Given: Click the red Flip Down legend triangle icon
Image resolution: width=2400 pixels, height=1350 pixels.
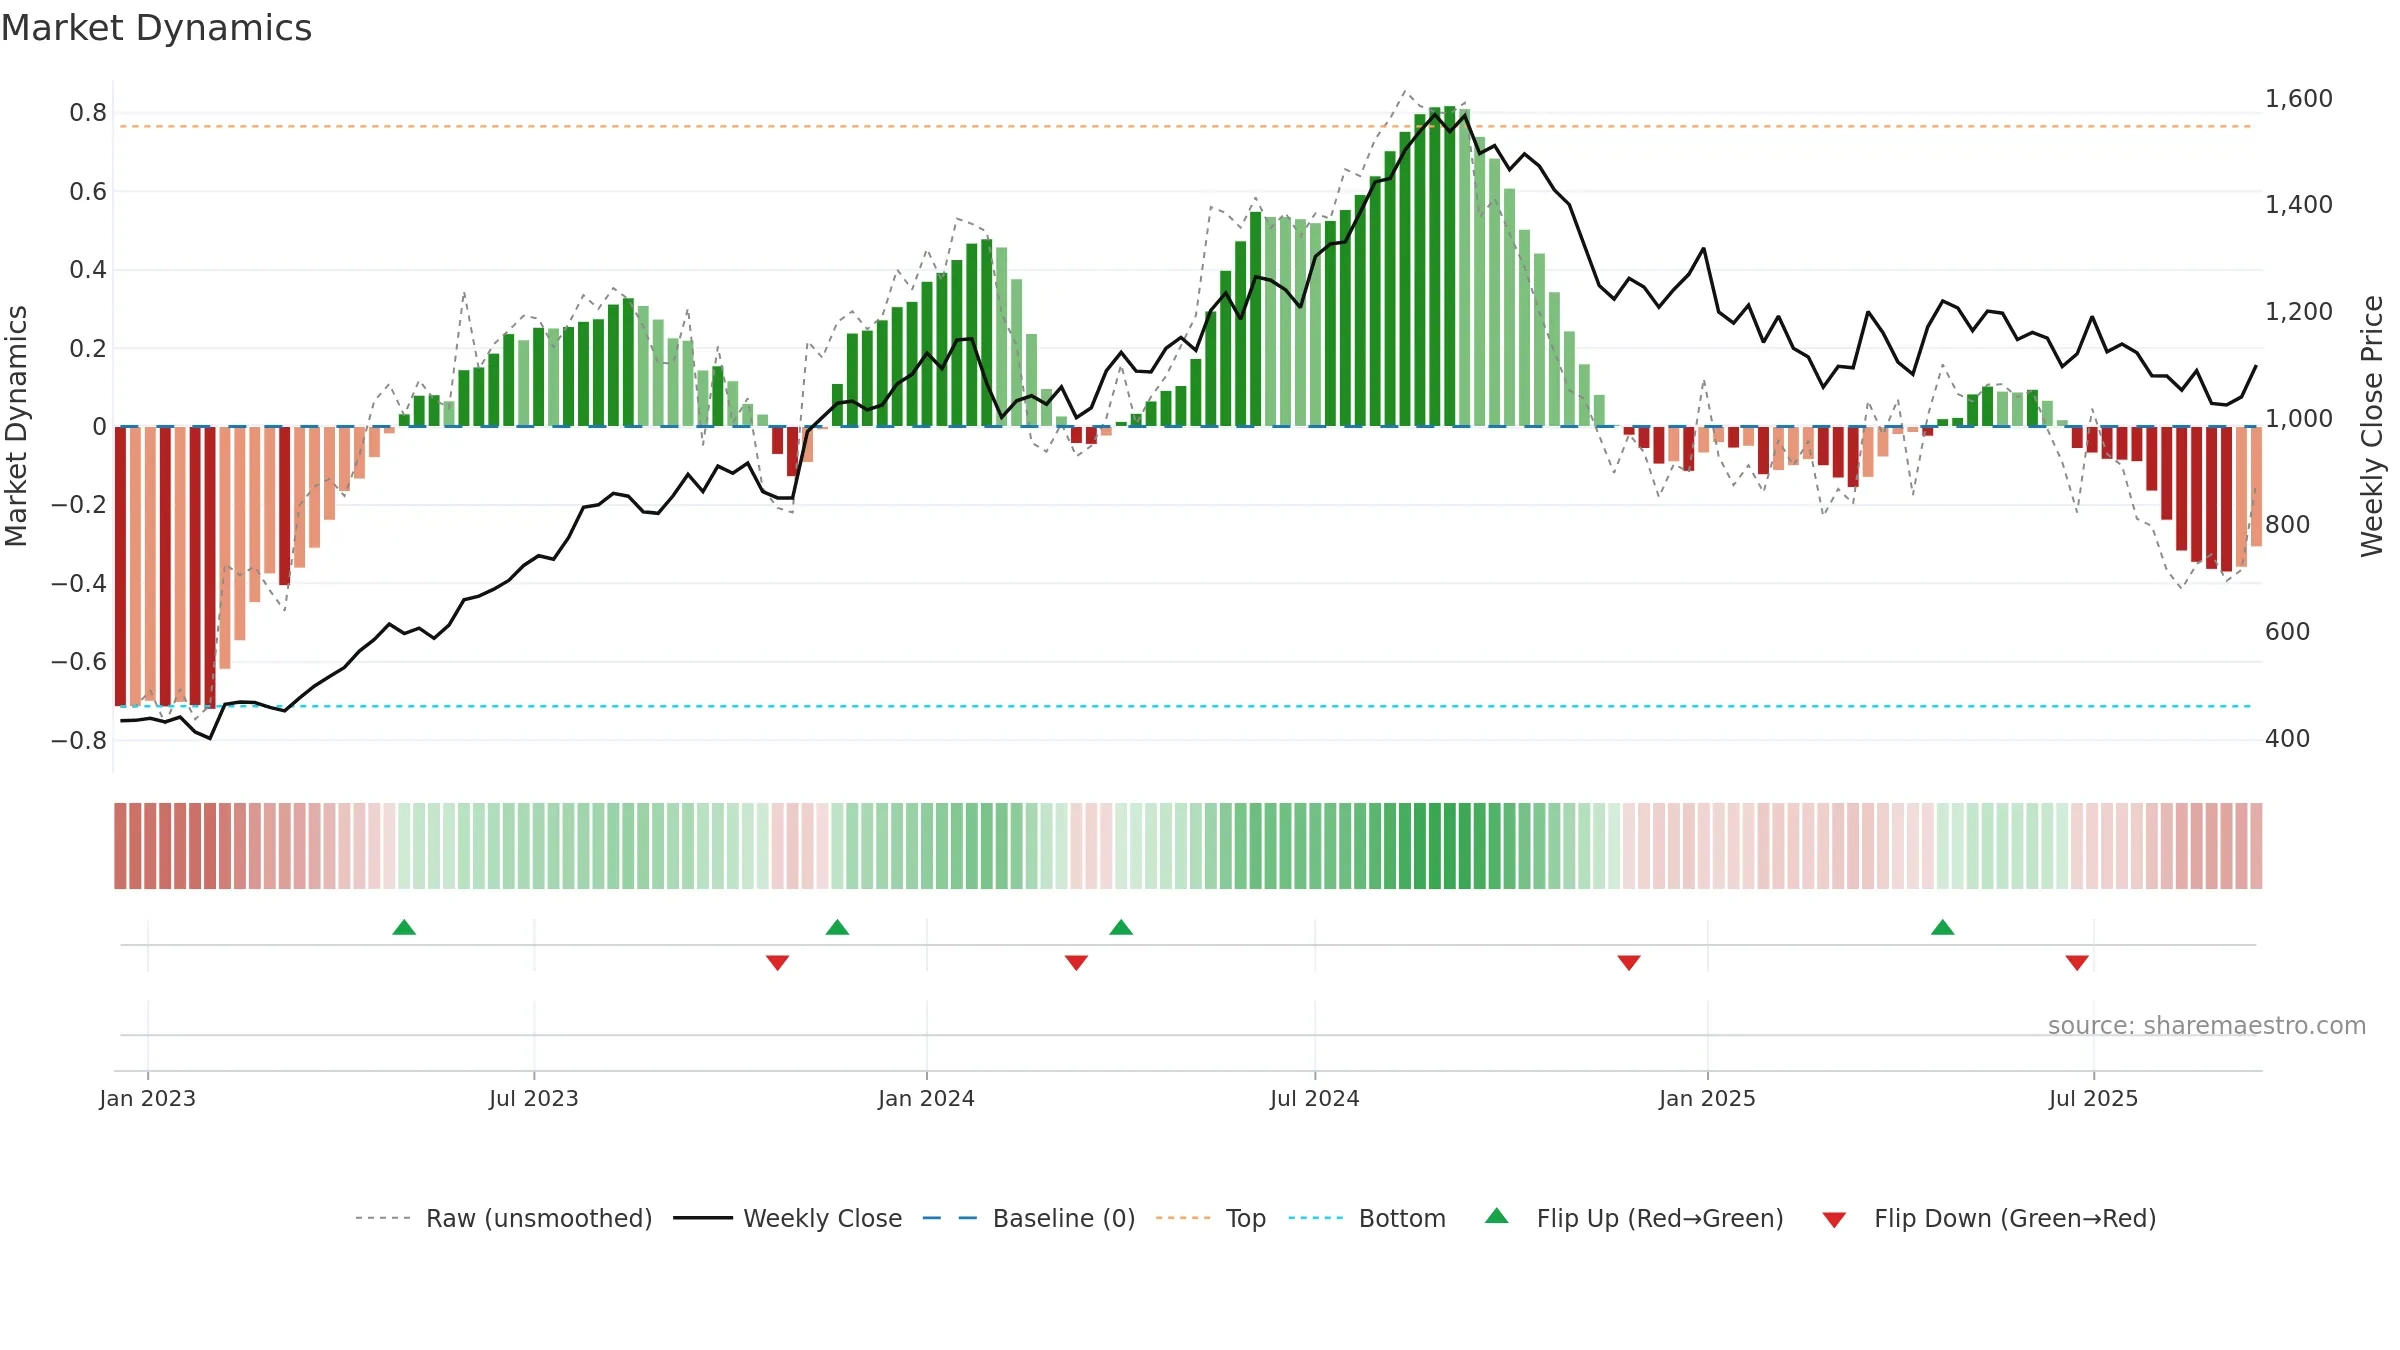Looking at the screenshot, I should coord(1834,1220).
